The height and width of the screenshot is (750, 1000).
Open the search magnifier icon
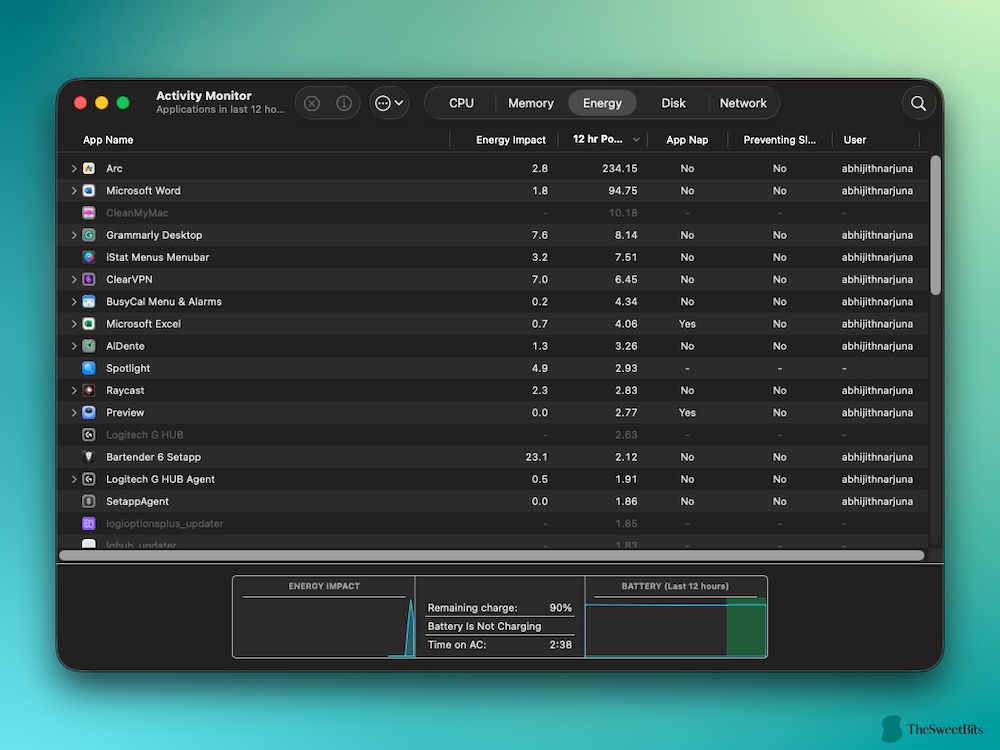pyautogui.click(x=918, y=103)
